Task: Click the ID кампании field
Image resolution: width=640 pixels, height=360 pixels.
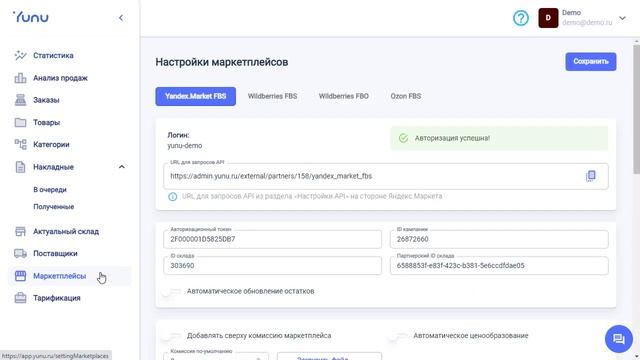Action: coord(499,239)
